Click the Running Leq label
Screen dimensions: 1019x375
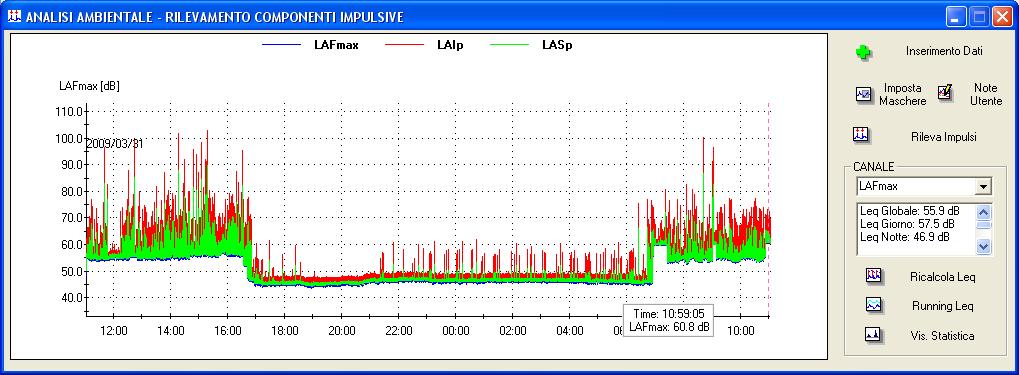pyautogui.click(x=943, y=306)
